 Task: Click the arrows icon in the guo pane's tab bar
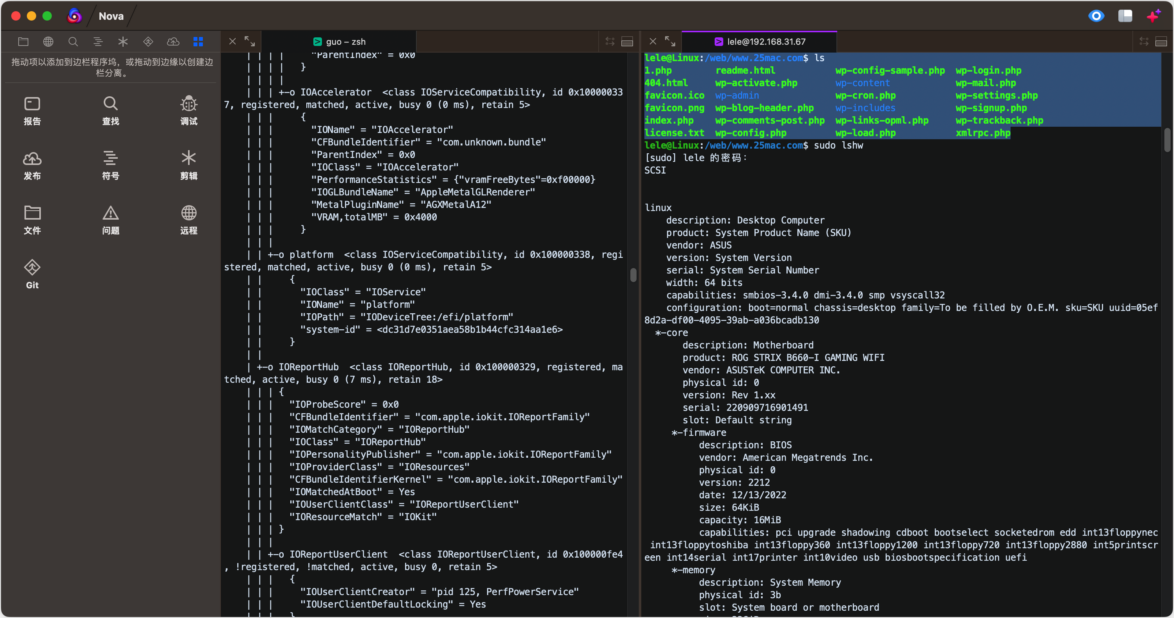[610, 42]
